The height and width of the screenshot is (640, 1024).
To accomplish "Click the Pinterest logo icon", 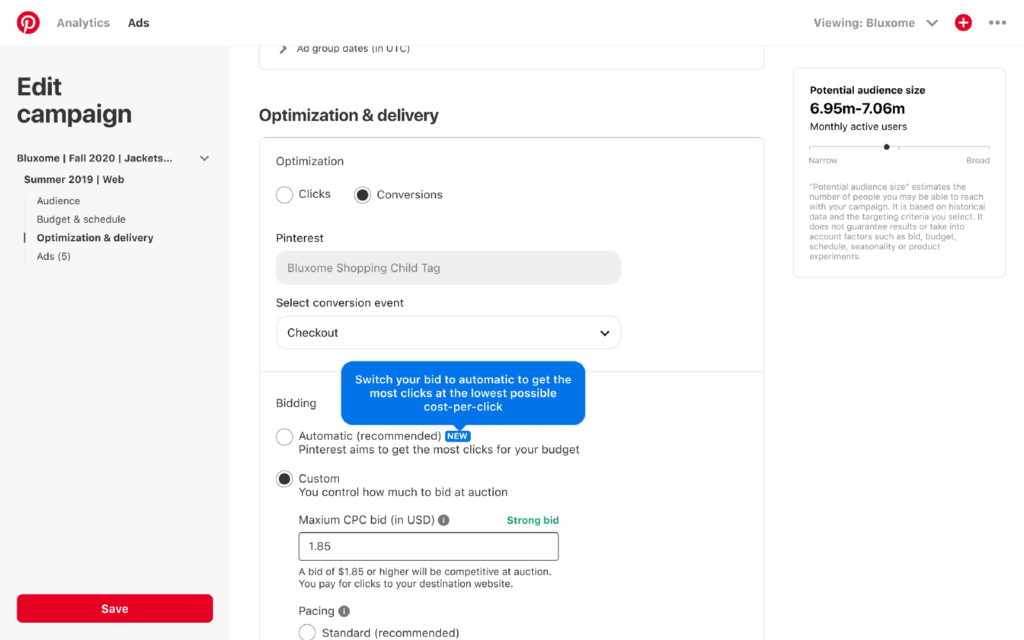I will coord(27,22).
